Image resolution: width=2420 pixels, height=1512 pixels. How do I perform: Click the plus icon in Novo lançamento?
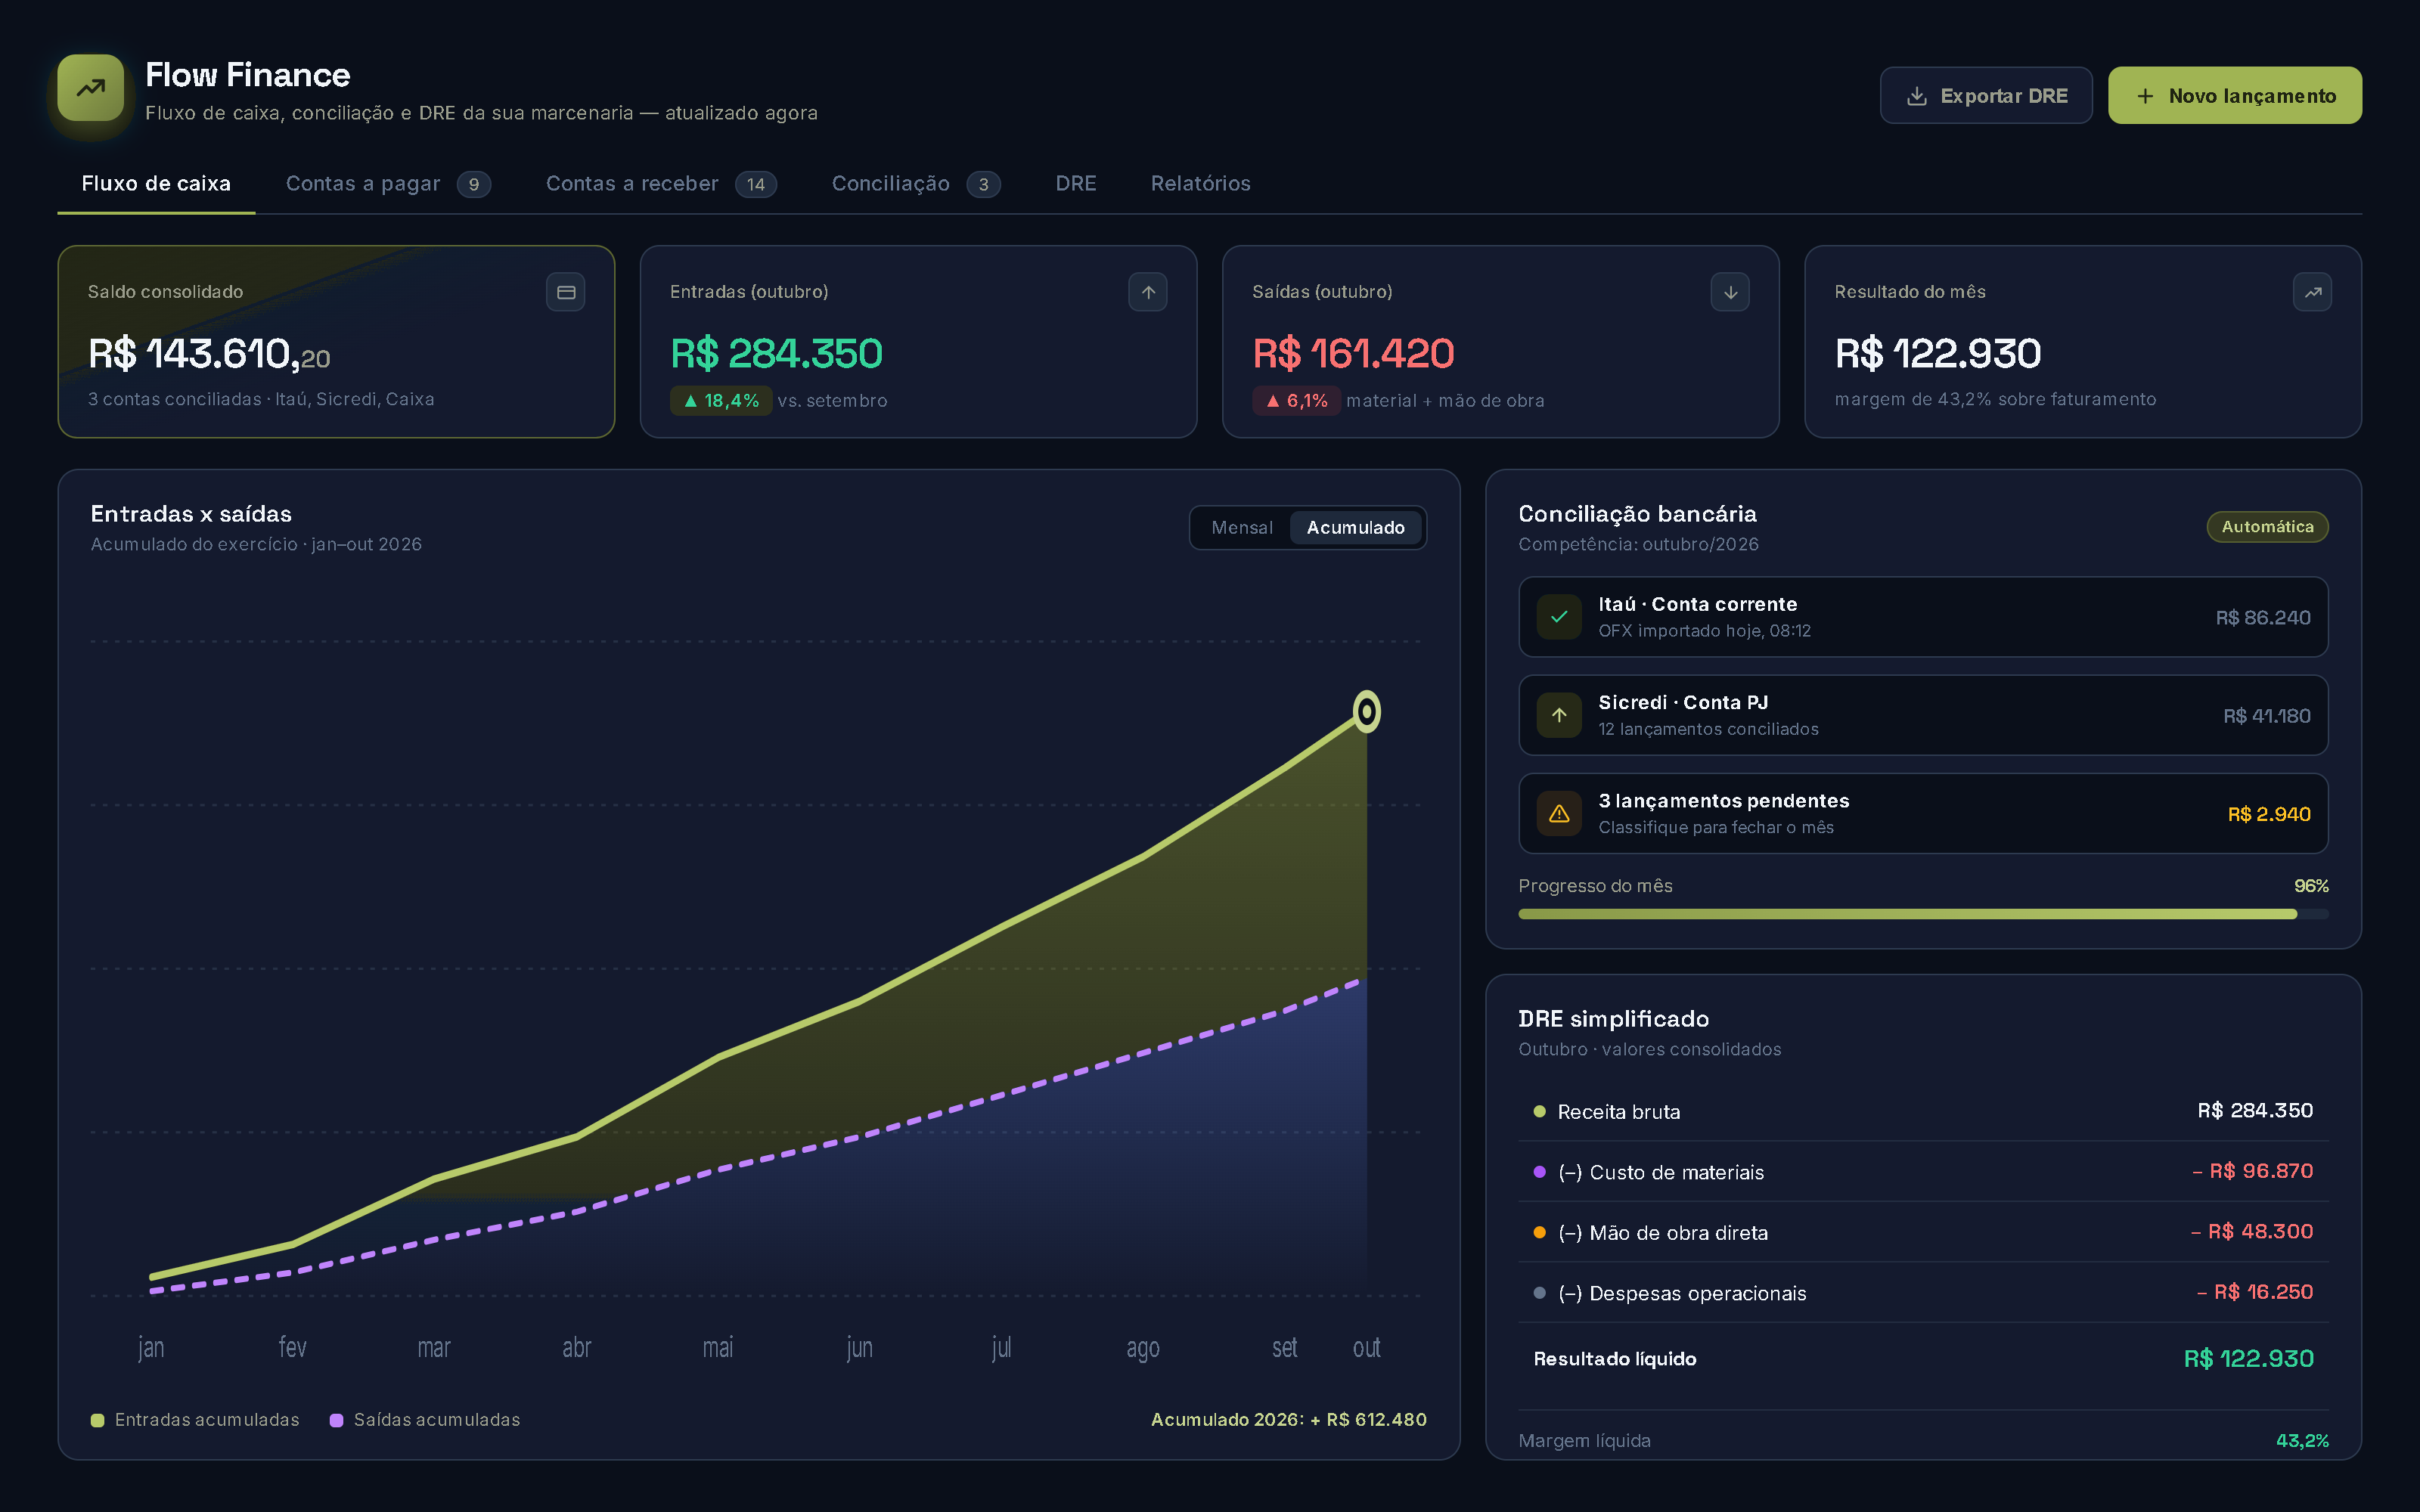click(2144, 96)
